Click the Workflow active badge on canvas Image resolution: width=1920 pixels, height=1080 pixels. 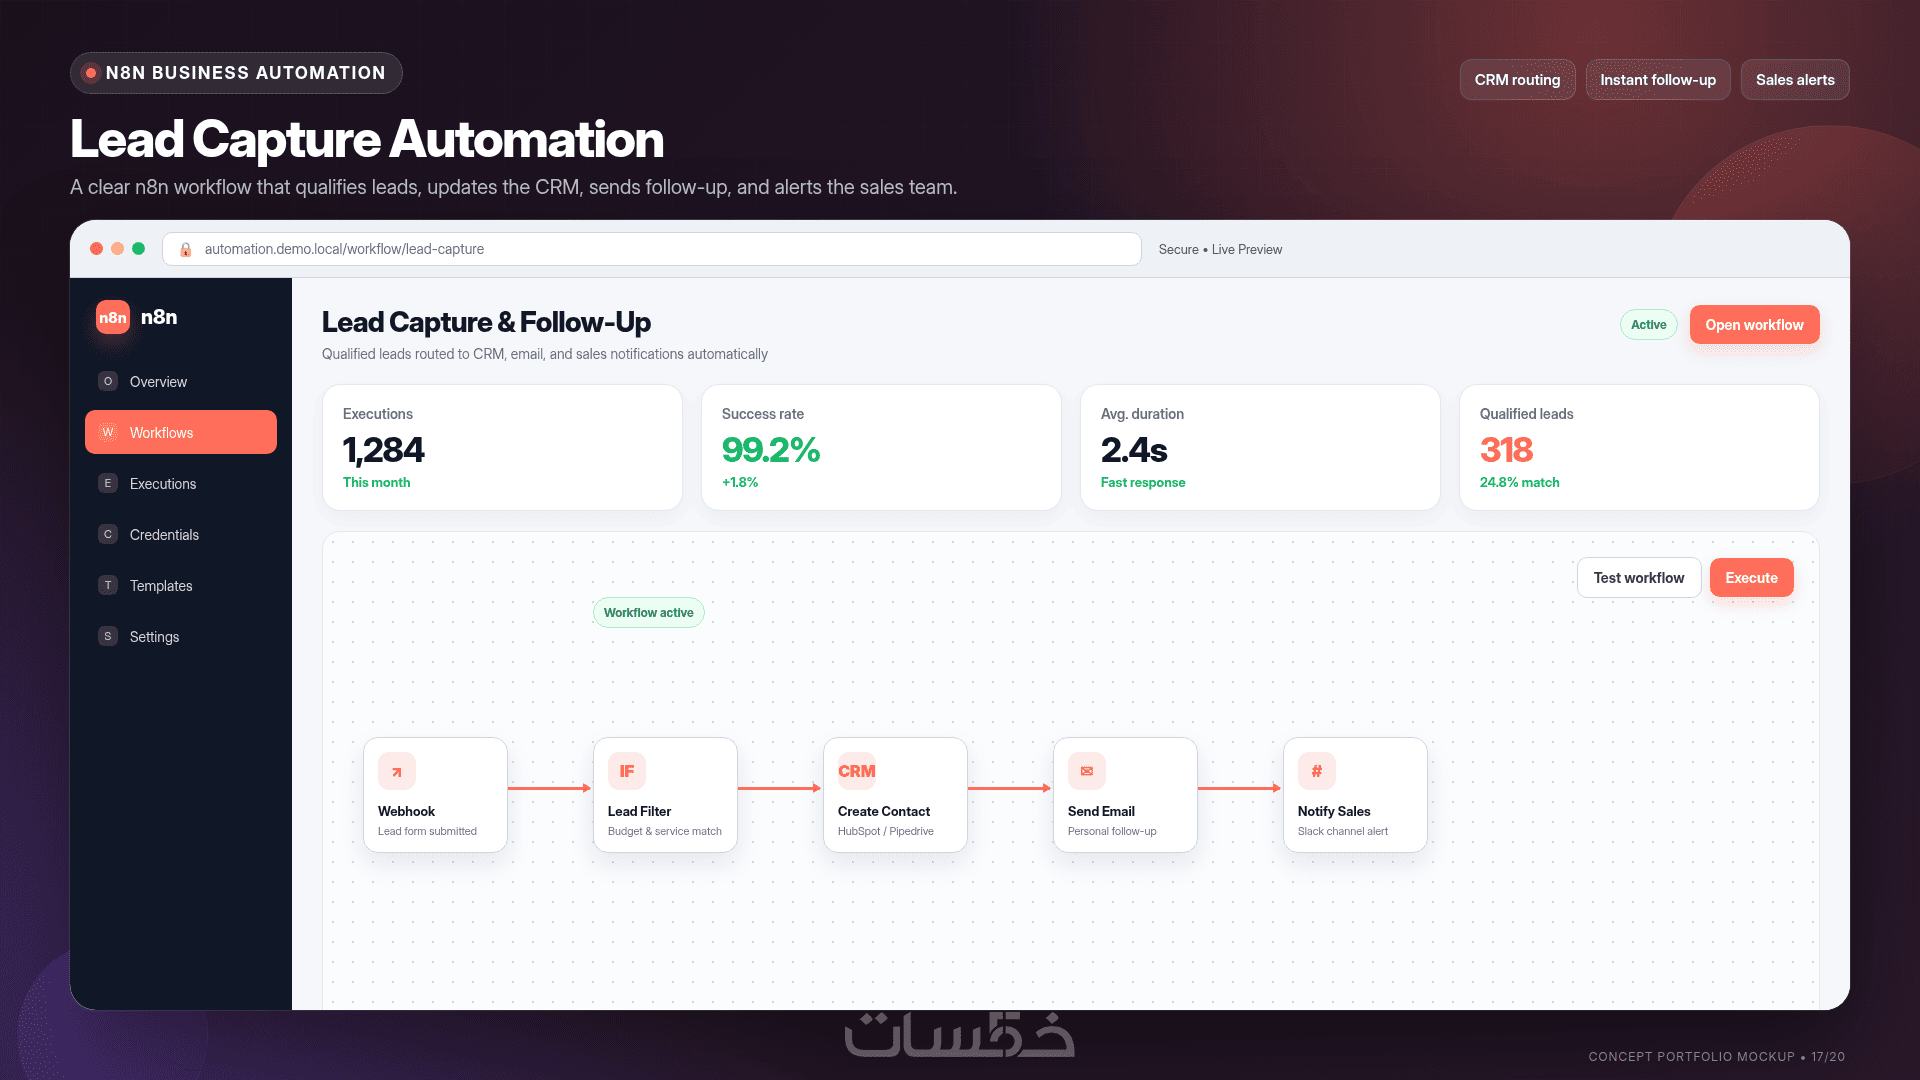648,612
